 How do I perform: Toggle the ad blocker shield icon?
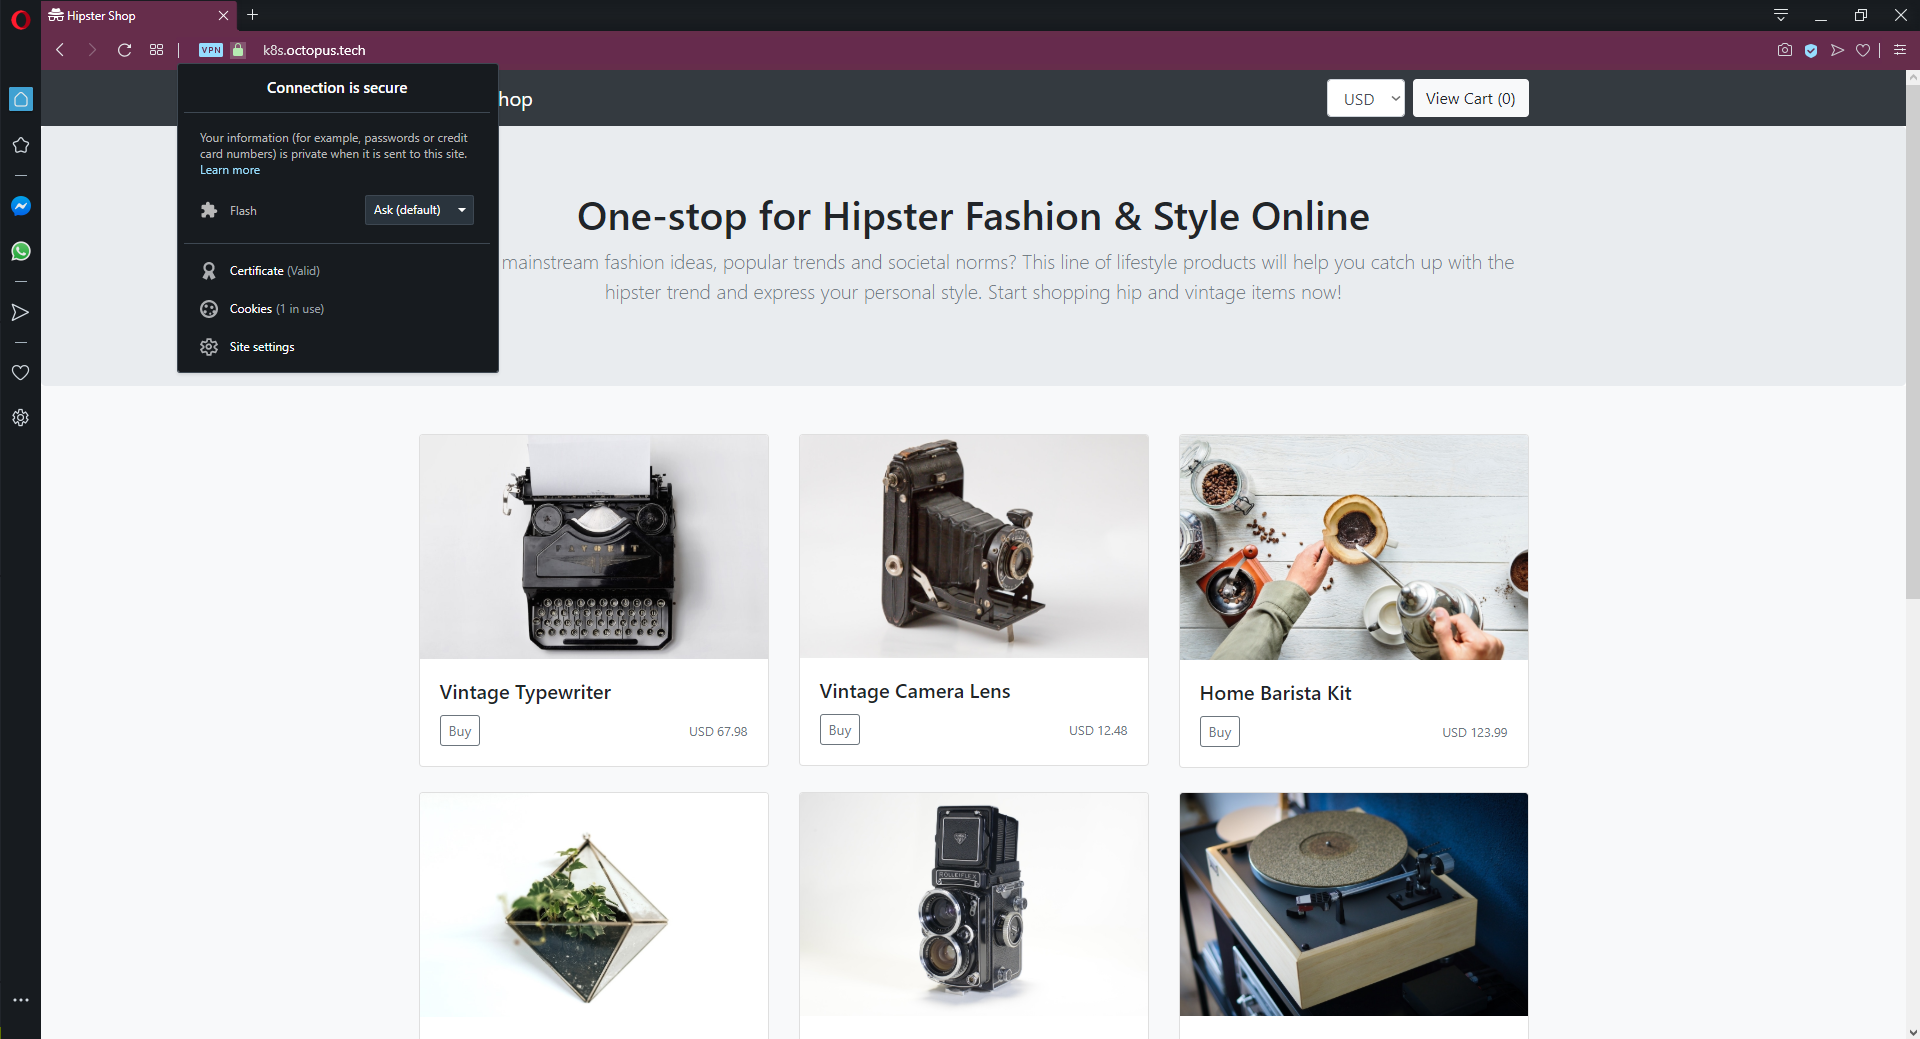point(1811,50)
